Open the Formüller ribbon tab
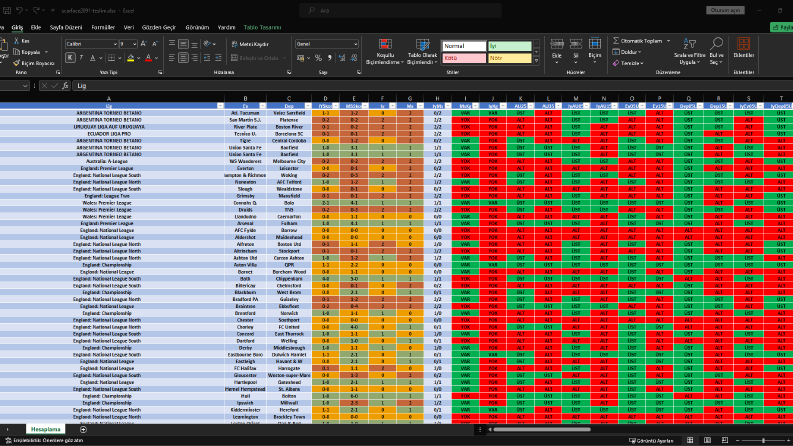793x446 pixels. pos(103,27)
